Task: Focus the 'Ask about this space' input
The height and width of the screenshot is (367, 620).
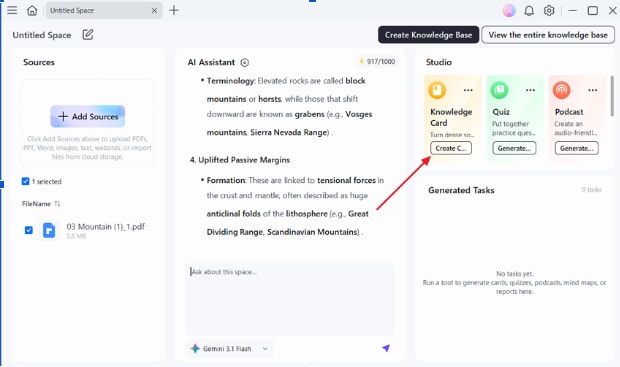Action: click(290, 299)
